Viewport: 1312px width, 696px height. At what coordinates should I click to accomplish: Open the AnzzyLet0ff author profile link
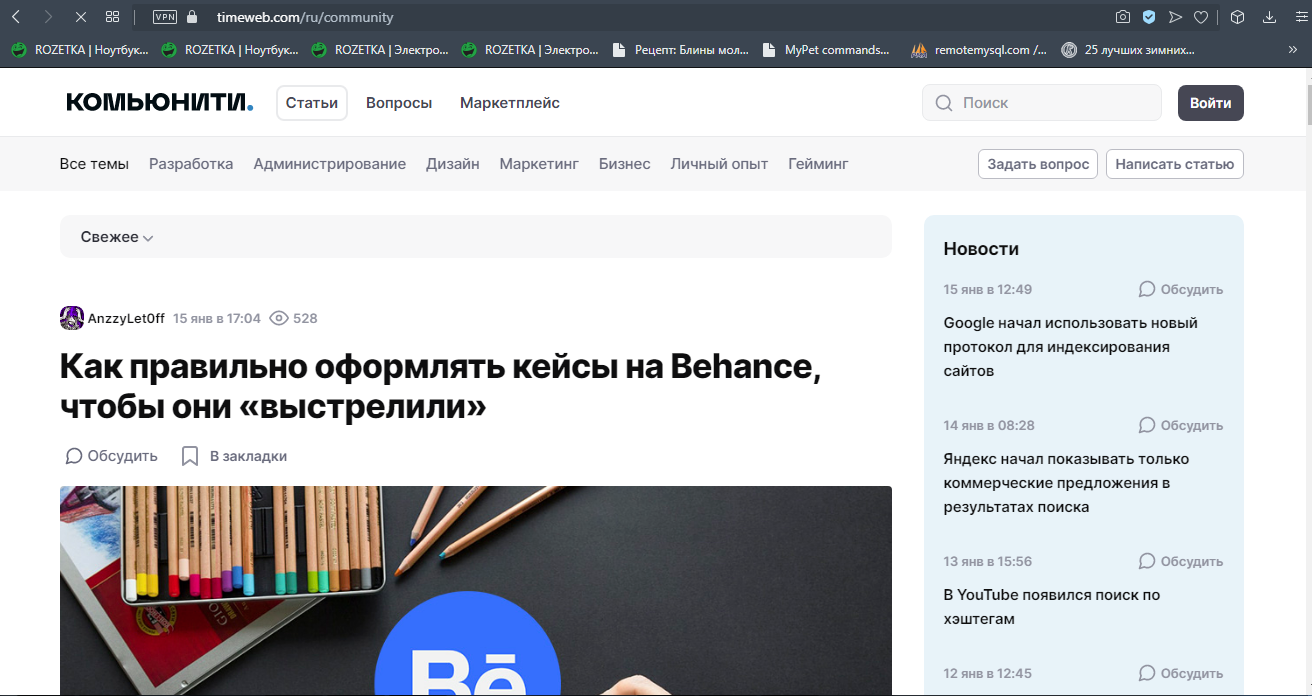coord(126,318)
